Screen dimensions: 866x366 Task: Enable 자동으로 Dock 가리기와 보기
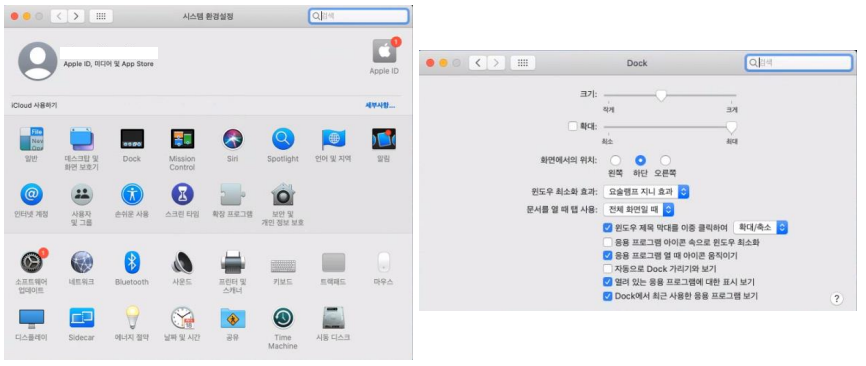(608, 269)
